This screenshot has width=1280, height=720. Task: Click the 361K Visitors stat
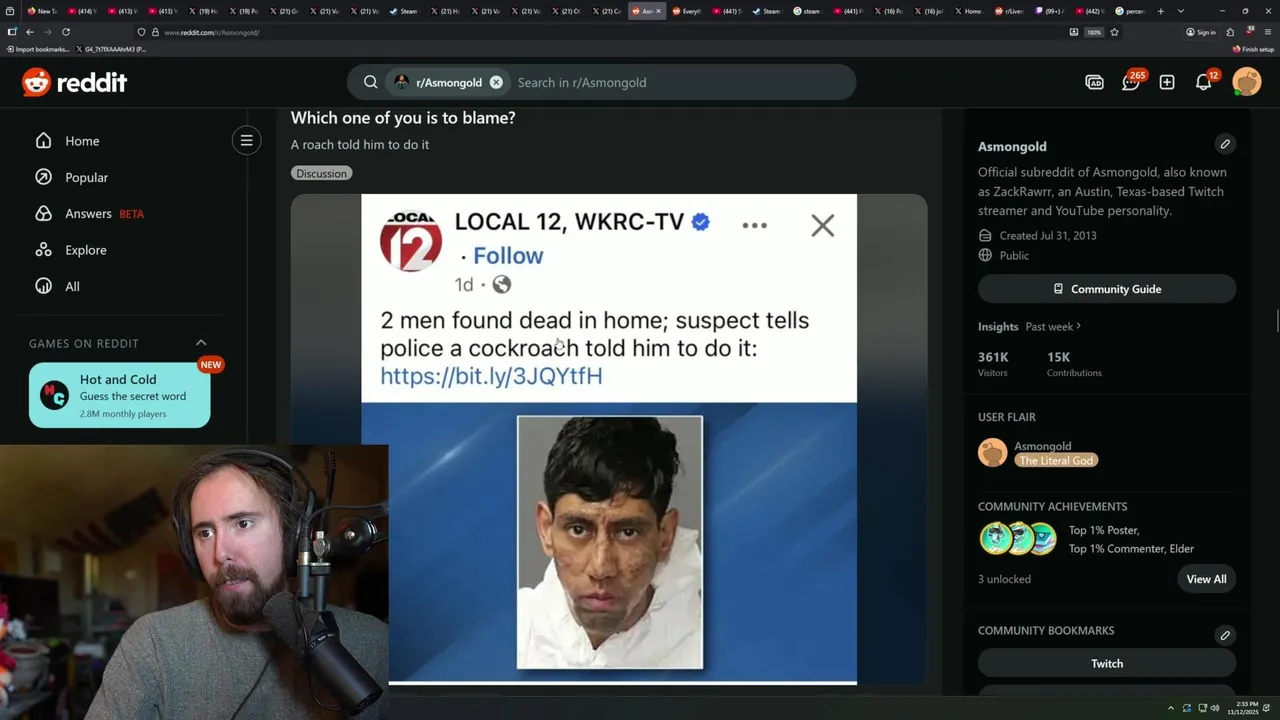993,364
